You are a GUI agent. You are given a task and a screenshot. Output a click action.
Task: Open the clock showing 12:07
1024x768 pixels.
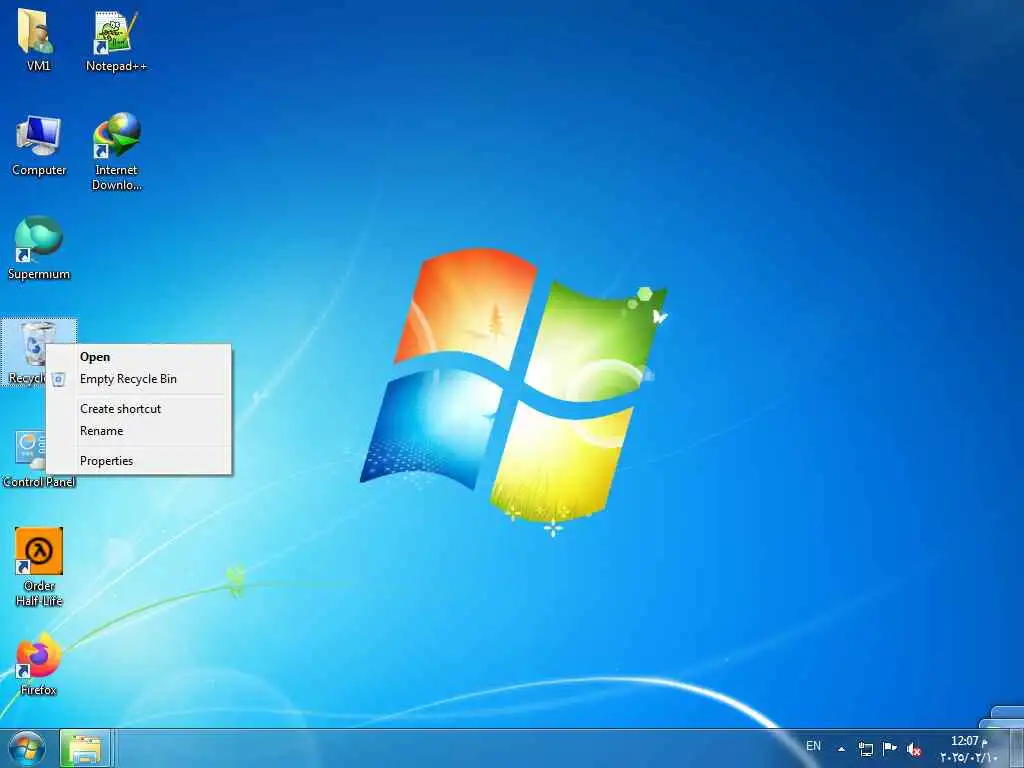[969, 749]
